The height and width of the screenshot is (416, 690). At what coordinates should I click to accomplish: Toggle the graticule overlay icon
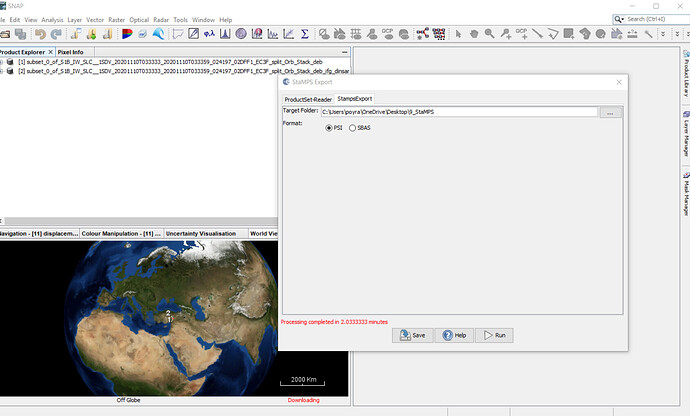click(356, 34)
